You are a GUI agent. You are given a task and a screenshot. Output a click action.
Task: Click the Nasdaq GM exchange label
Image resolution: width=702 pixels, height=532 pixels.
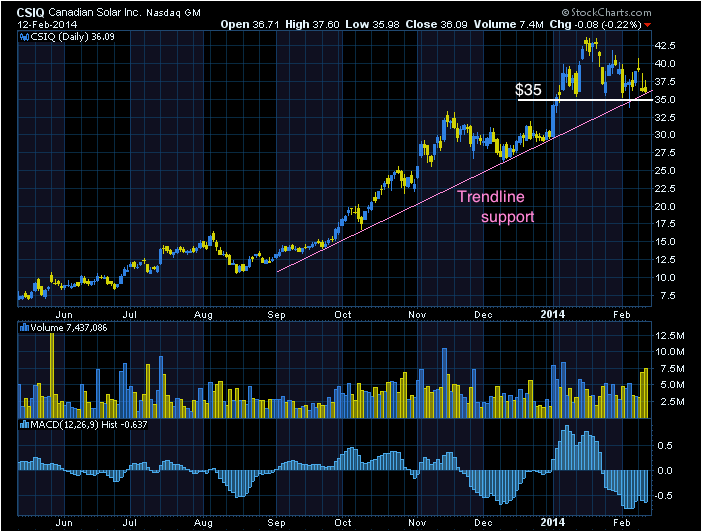(173, 13)
